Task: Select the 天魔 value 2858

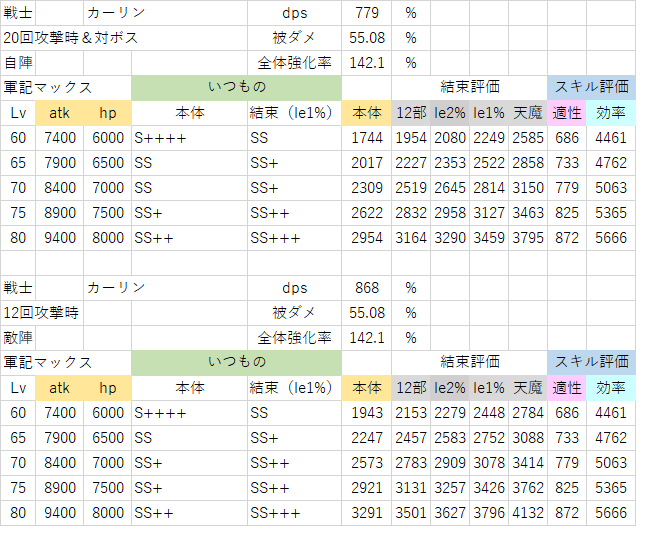Action: (x=528, y=163)
